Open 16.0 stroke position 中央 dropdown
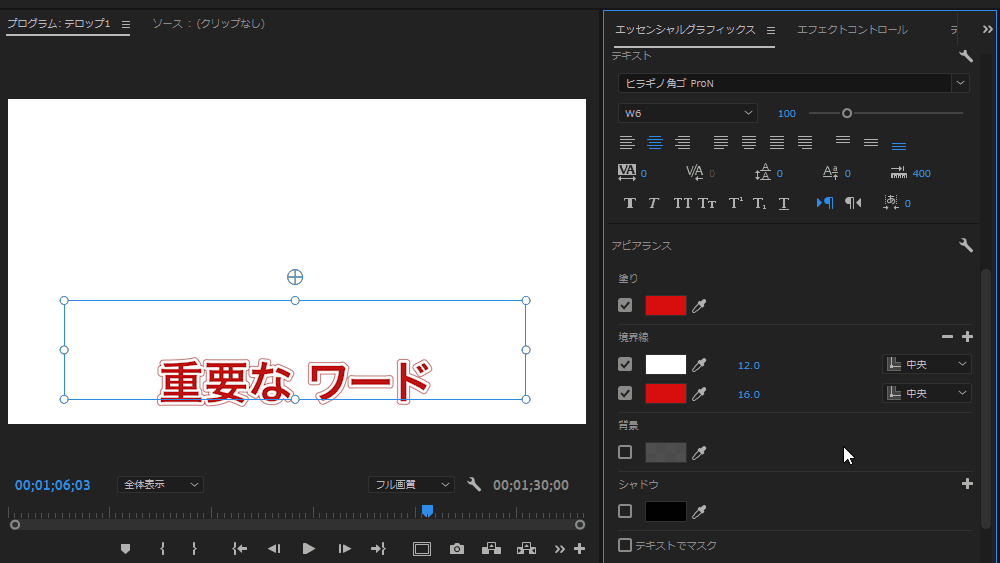Viewport: 1000px width, 563px height. 927,393
